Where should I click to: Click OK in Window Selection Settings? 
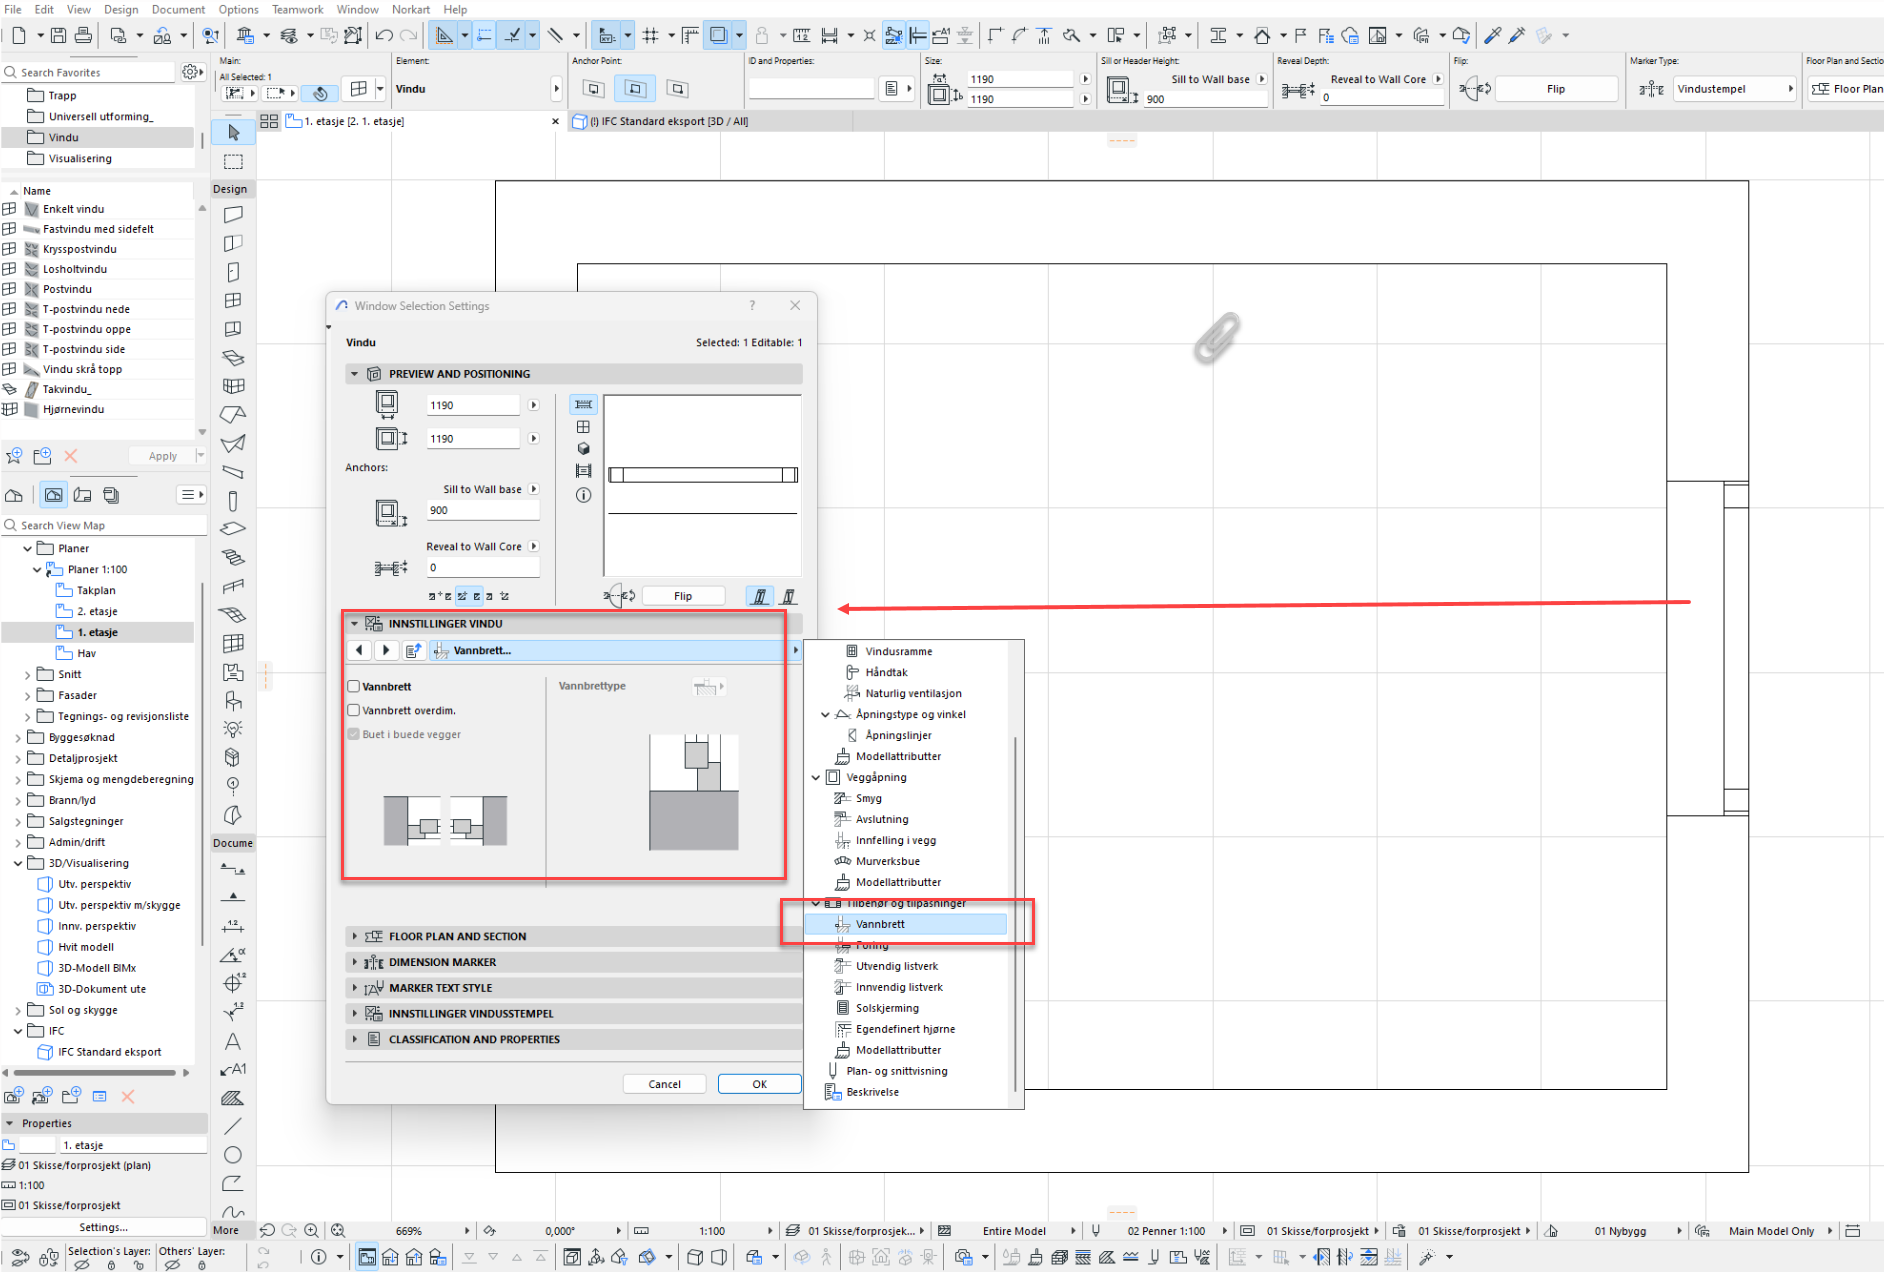pyautogui.click(x=759, y=1084)
